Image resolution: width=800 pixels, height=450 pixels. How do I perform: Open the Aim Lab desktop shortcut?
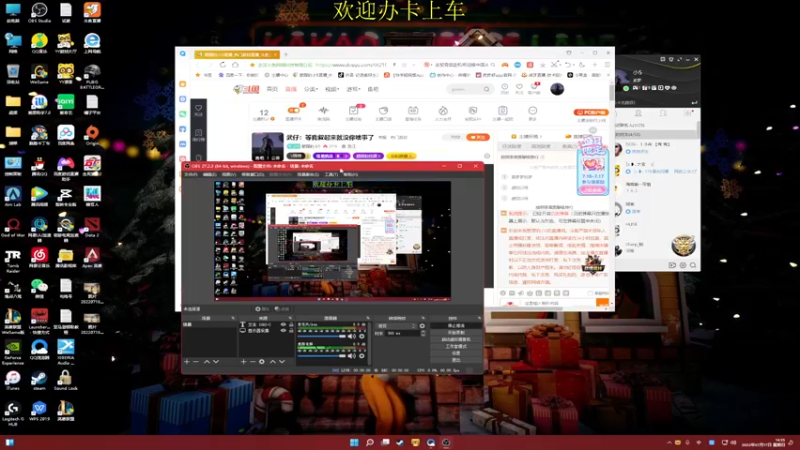click(x=13, y=196)
